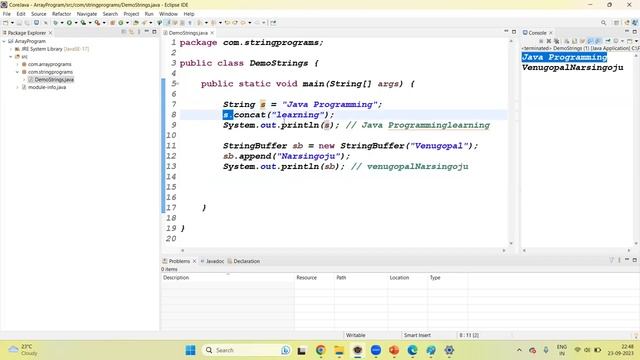Click the Remove Launch icon in Console
This screenshot has width=640, height=360.
[x=549, y=41]
